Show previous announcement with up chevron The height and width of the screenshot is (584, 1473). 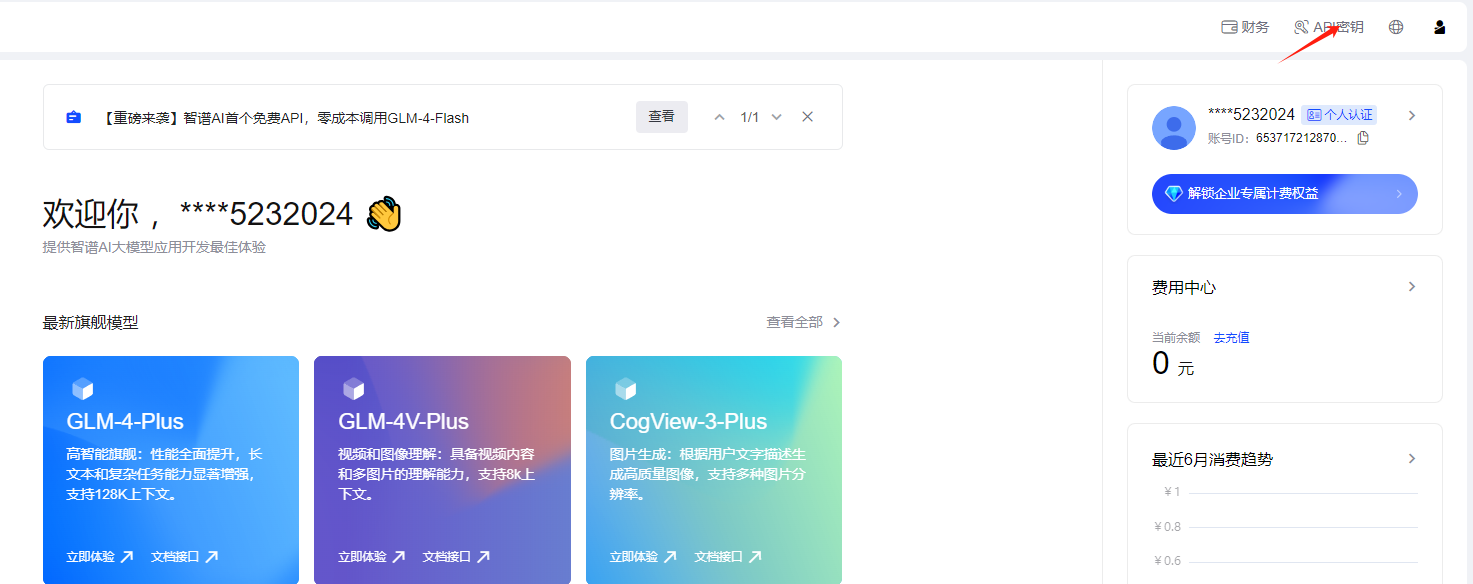[x=719, y=117]
